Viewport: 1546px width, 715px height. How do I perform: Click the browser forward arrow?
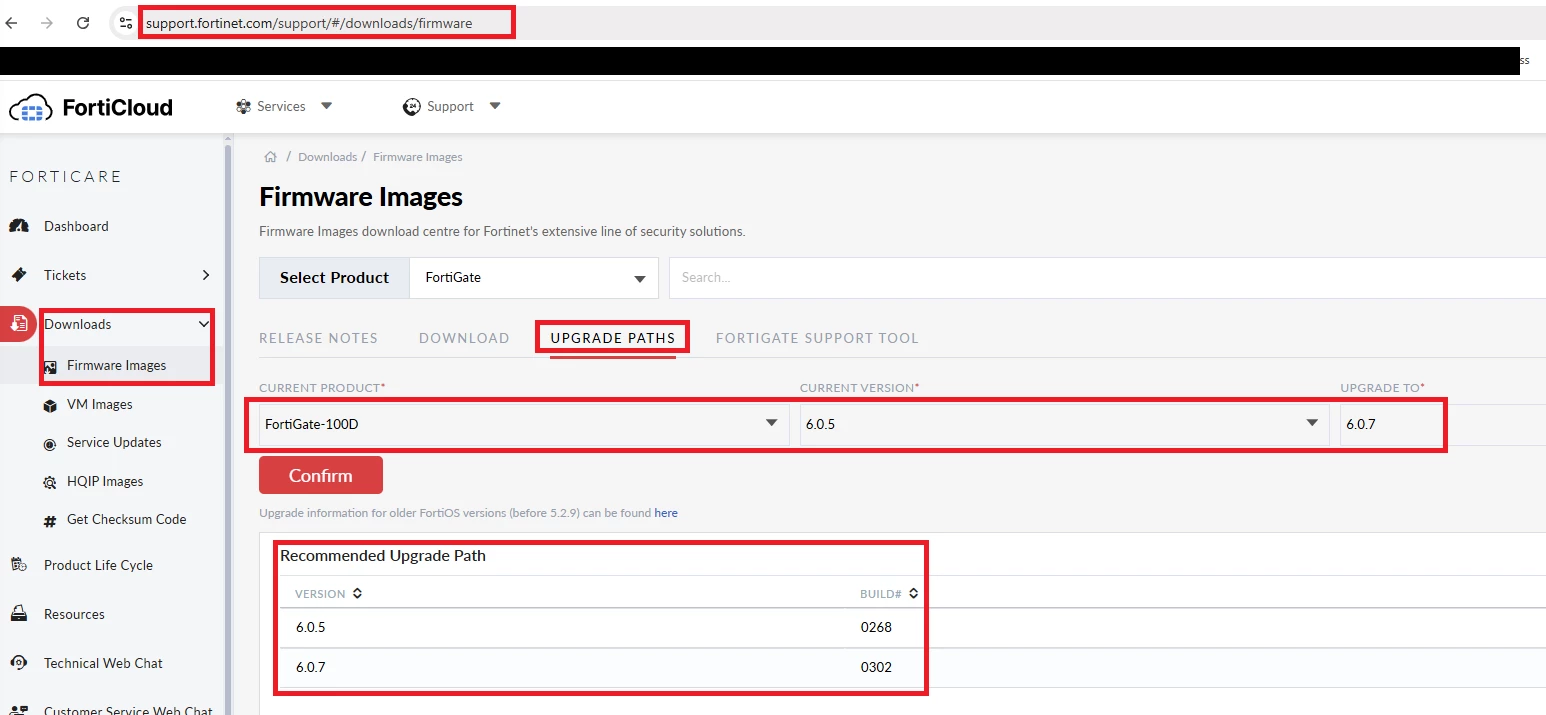47,22
